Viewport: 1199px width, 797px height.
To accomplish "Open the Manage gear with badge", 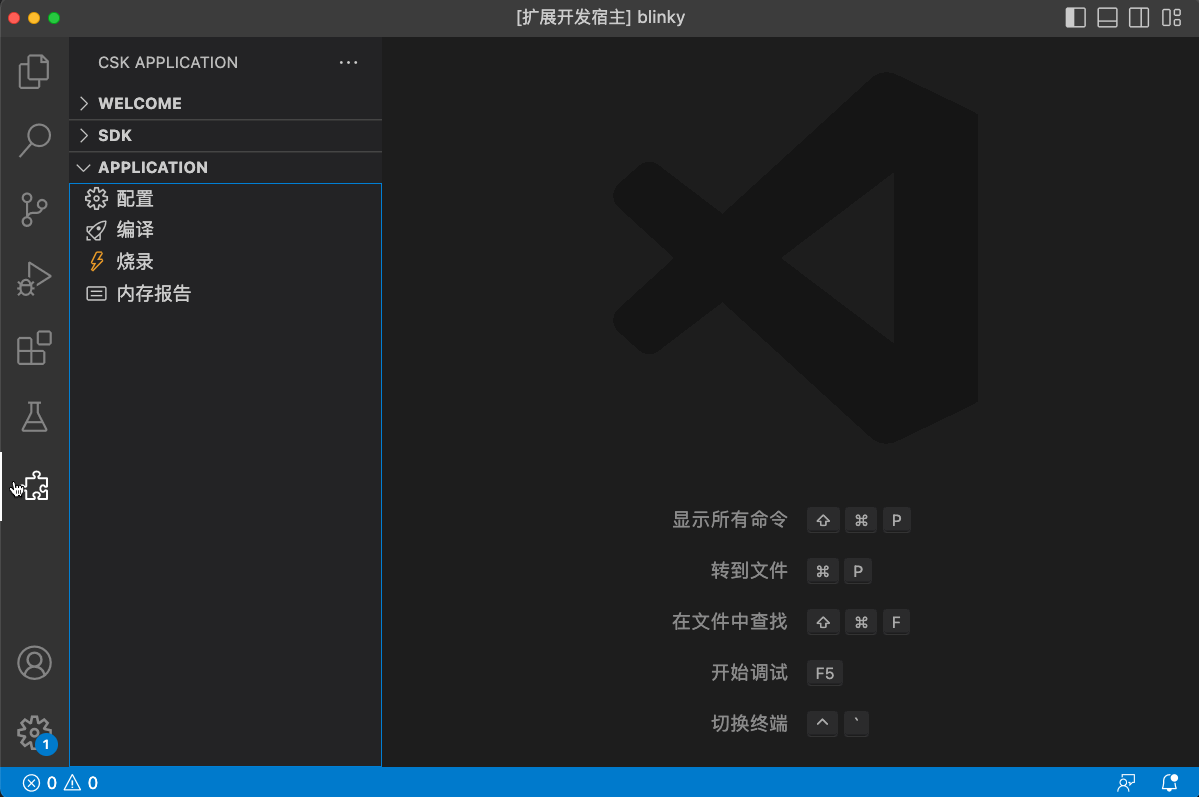I will tap(35, 733).
